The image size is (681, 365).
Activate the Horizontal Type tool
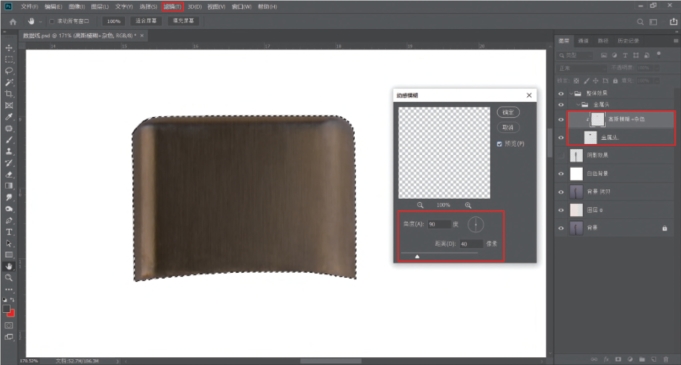click(9, 232)
